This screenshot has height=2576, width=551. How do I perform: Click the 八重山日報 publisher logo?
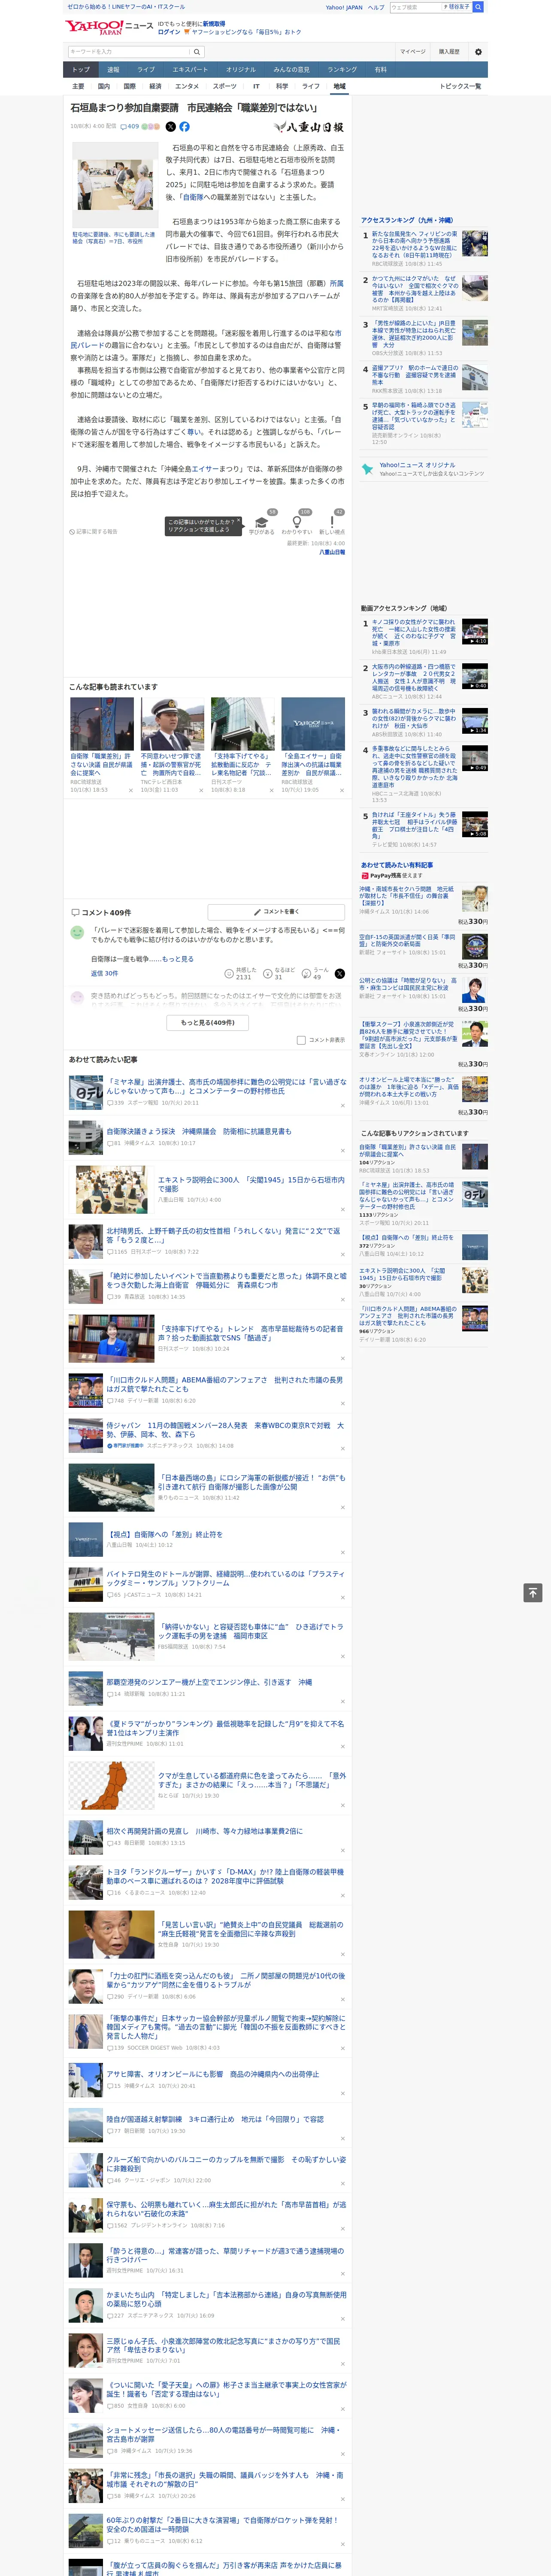[x=308, y=127]
